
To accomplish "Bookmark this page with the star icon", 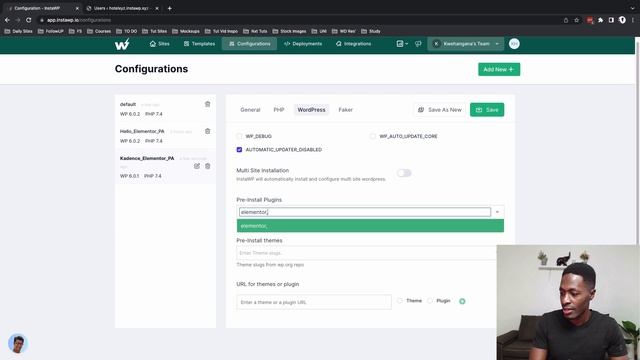I will [576, 20].
